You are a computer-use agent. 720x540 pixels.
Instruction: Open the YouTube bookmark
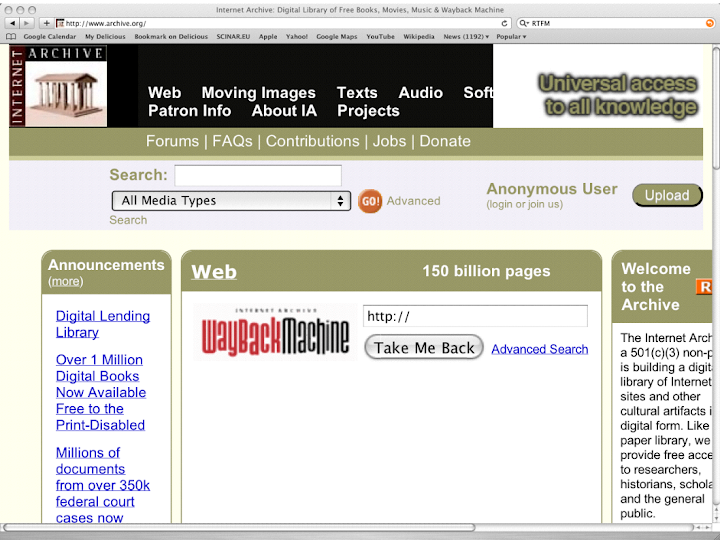point(380,36)
